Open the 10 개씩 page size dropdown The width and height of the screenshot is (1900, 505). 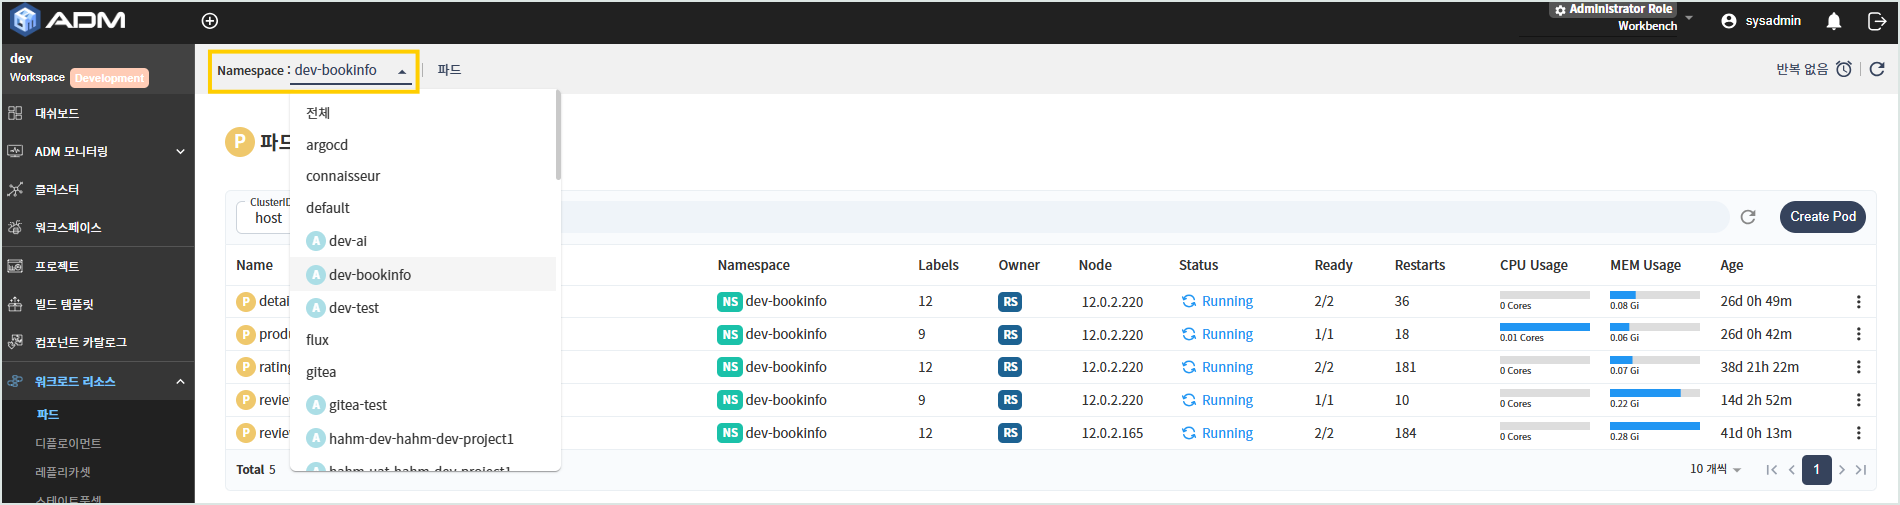point(1715,469)
